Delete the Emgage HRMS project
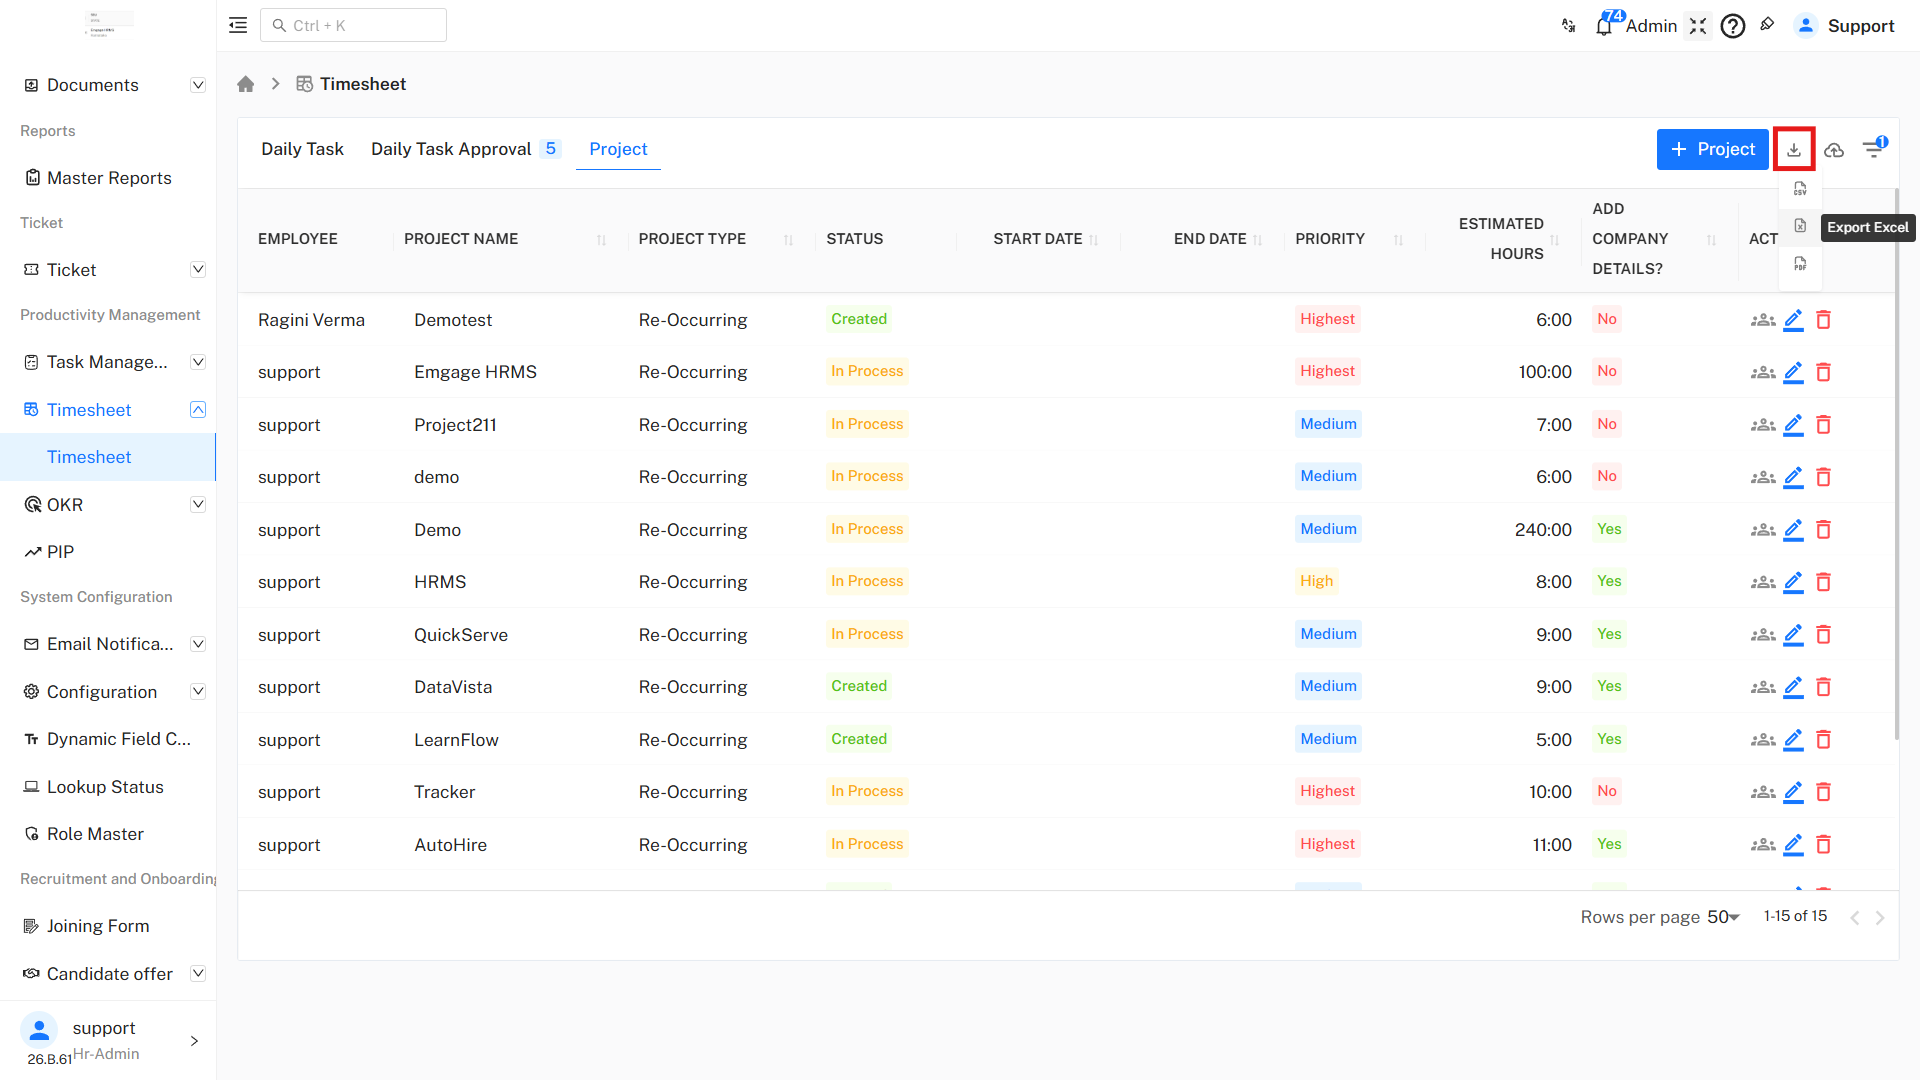 tap(1823, 372)
